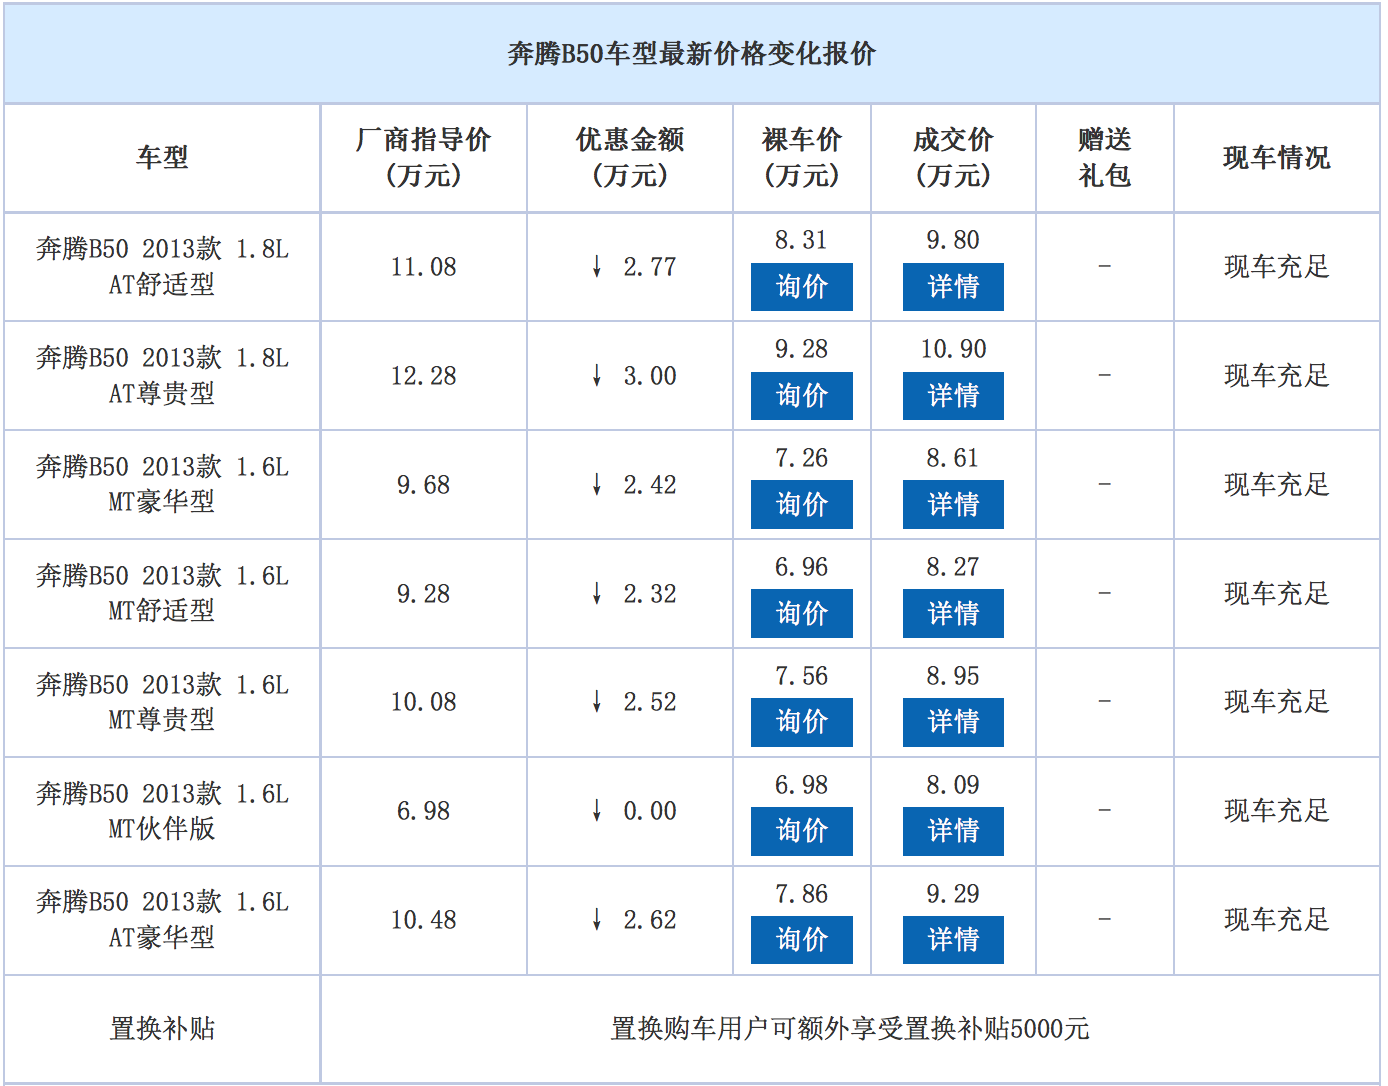This screenshot has width=1388, height=1086.
Task: Request 询价 for 1.6L MT舒适型
Action: point(801,614)
